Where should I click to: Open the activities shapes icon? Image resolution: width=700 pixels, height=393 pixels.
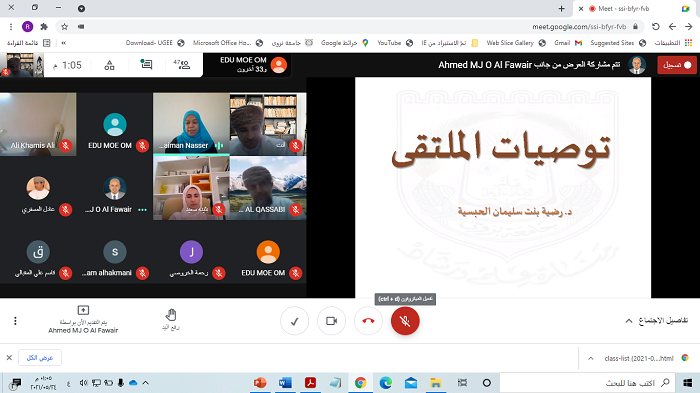point(109,65)
